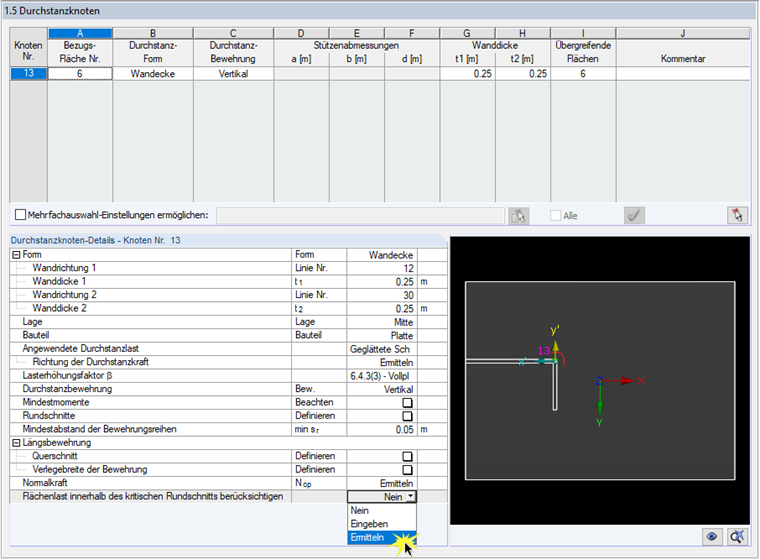Enable Mehrfachauswahl-Einstellungen ermöglichen checkbox
The image size is (760, 560).
tap(20, 215)
